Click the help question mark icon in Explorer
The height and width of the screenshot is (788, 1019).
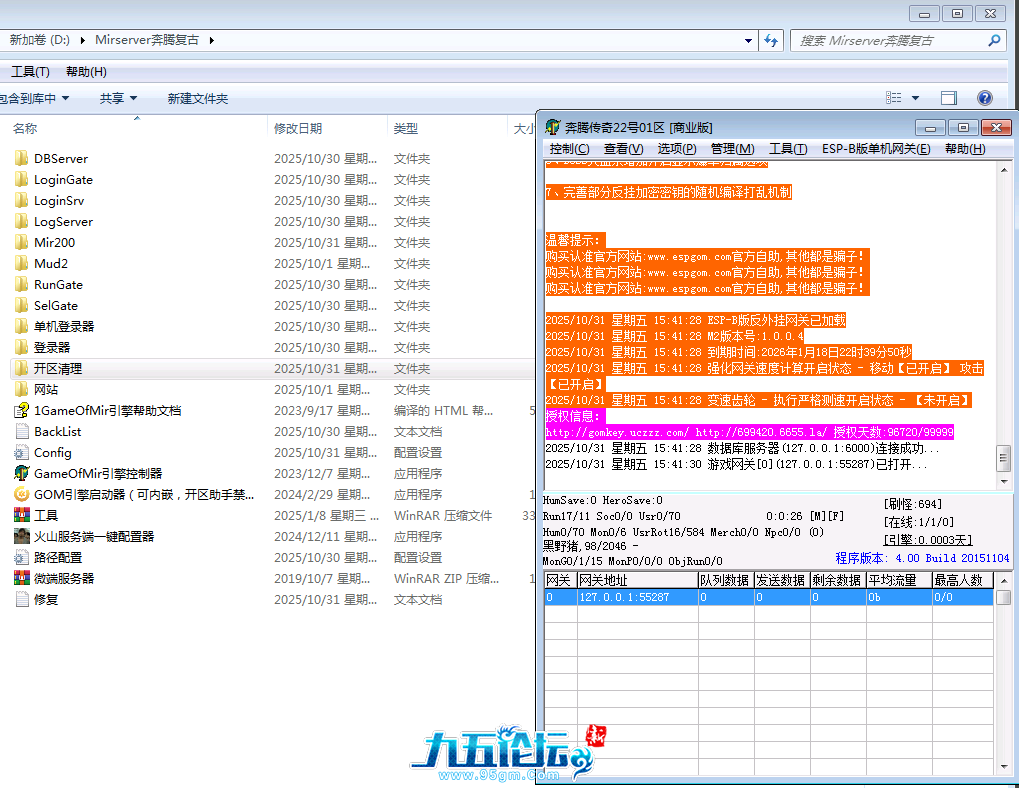click(x=984, y=98)
